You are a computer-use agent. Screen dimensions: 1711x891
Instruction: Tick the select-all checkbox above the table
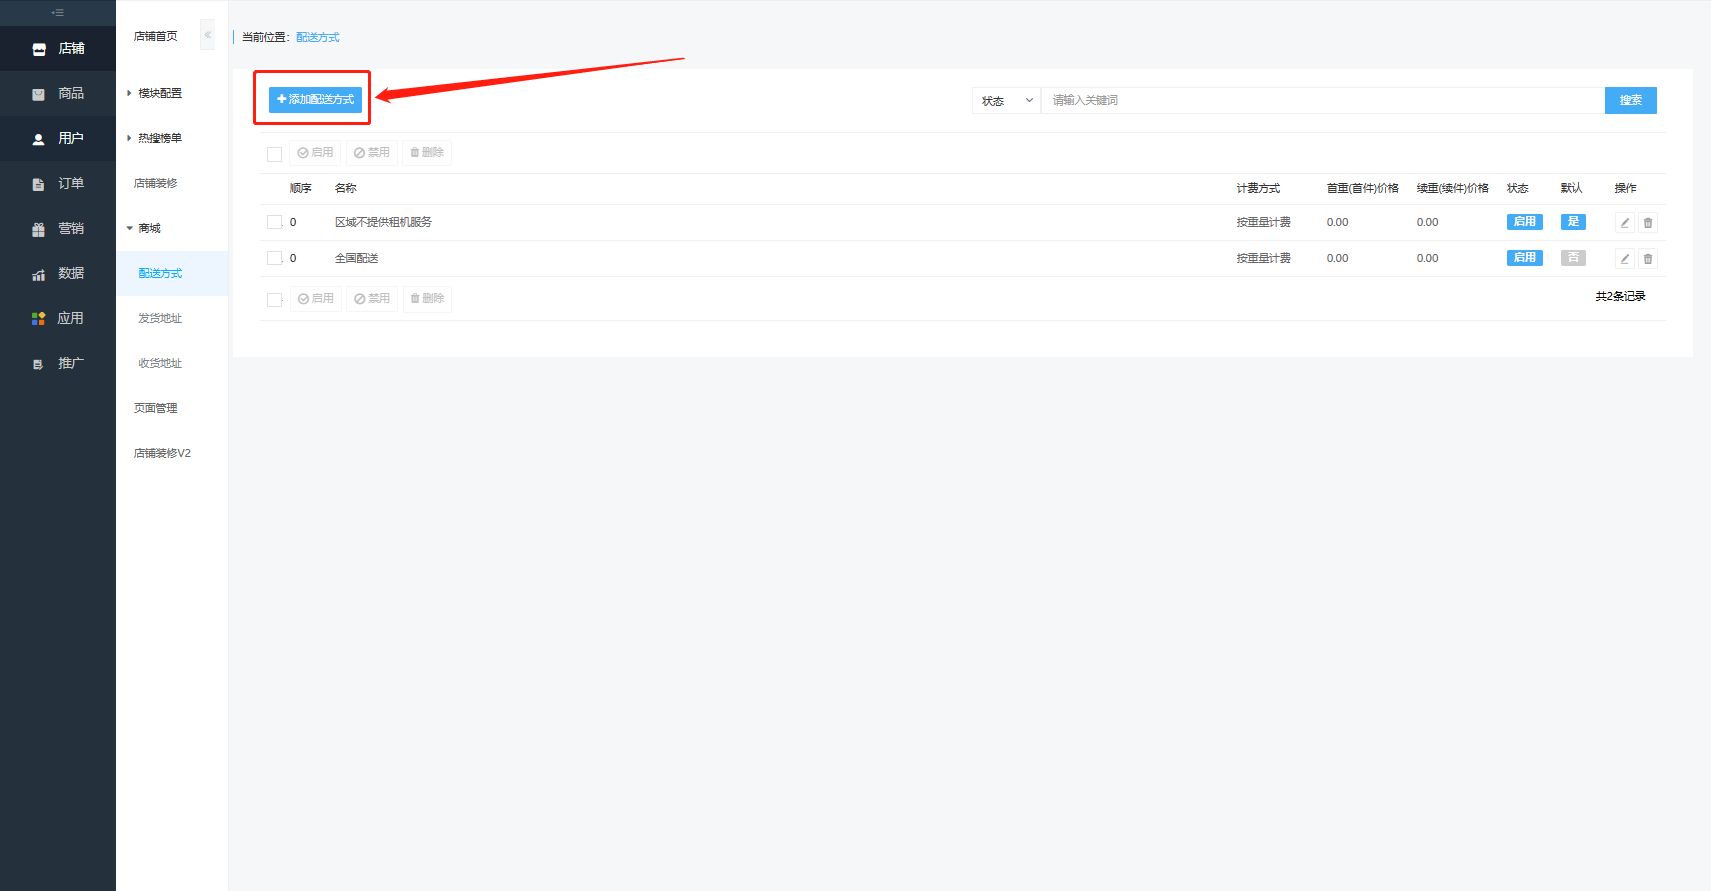pos(274,154)
